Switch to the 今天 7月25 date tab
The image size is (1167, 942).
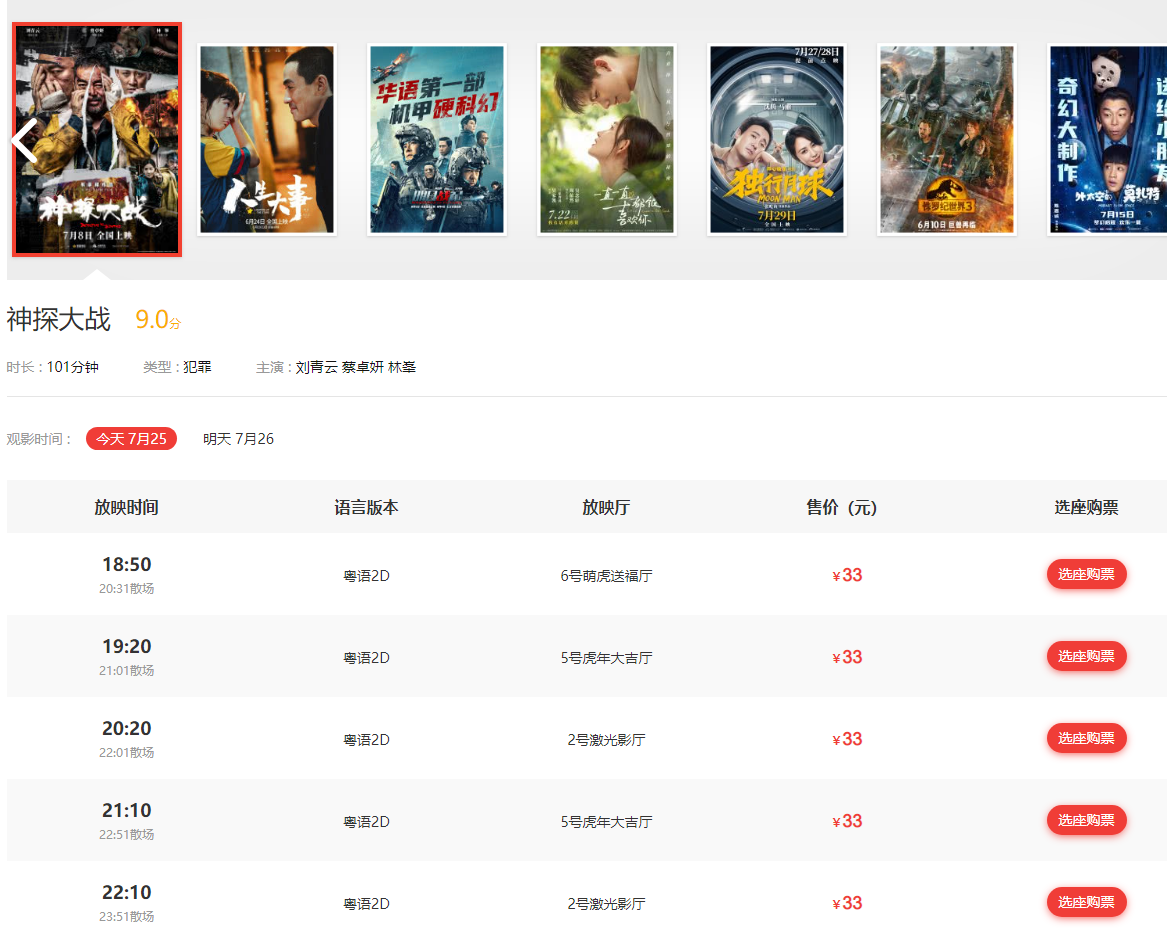131,439
